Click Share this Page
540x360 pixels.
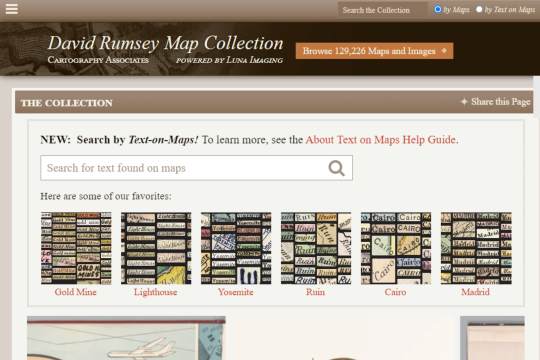click(500, 102)
